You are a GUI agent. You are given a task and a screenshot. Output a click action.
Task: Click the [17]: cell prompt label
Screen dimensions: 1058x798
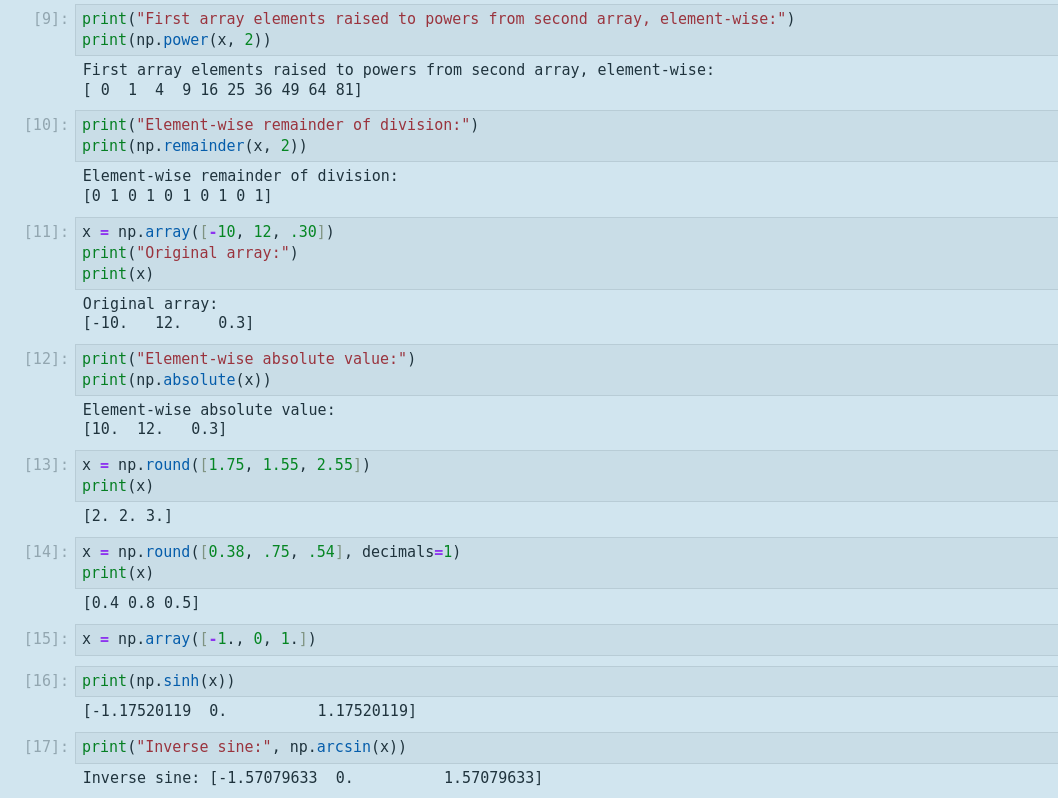(46, 747)
